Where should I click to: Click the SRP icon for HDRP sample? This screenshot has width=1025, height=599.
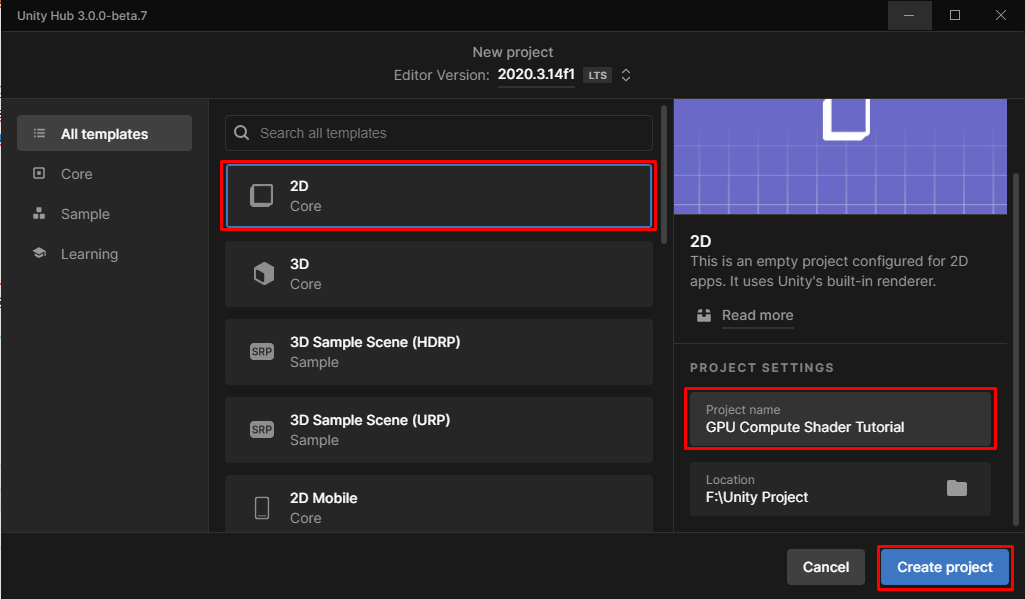click(261, 352)
